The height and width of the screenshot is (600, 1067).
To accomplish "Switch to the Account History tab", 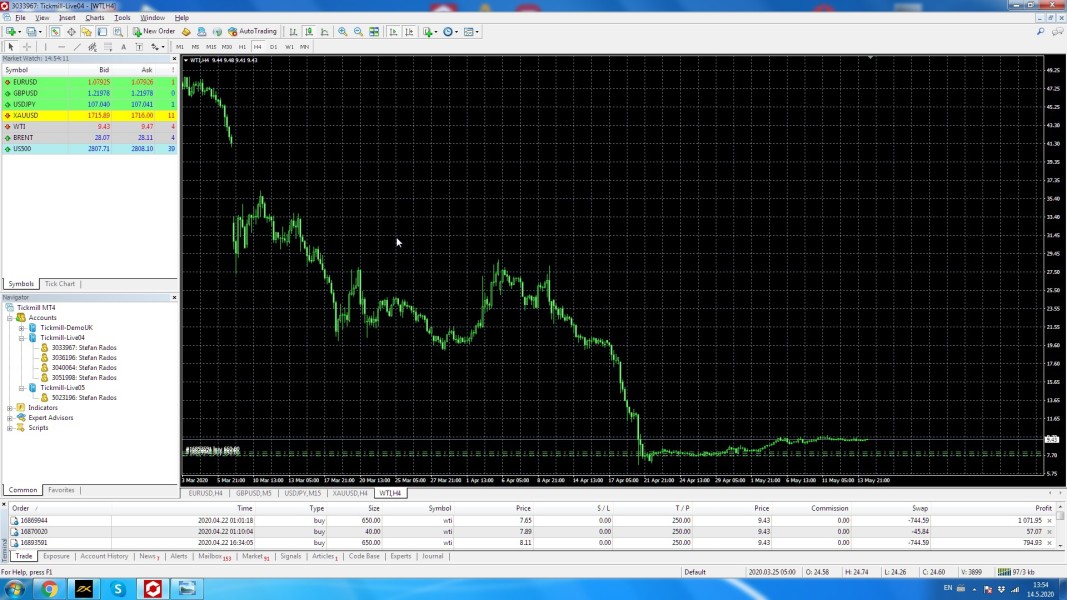I will coord(104,556).
